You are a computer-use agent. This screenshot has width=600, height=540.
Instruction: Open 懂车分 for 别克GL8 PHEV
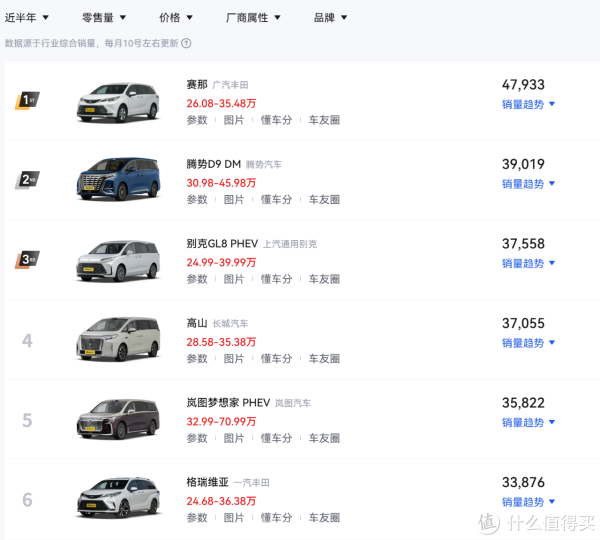pos(276,279)
